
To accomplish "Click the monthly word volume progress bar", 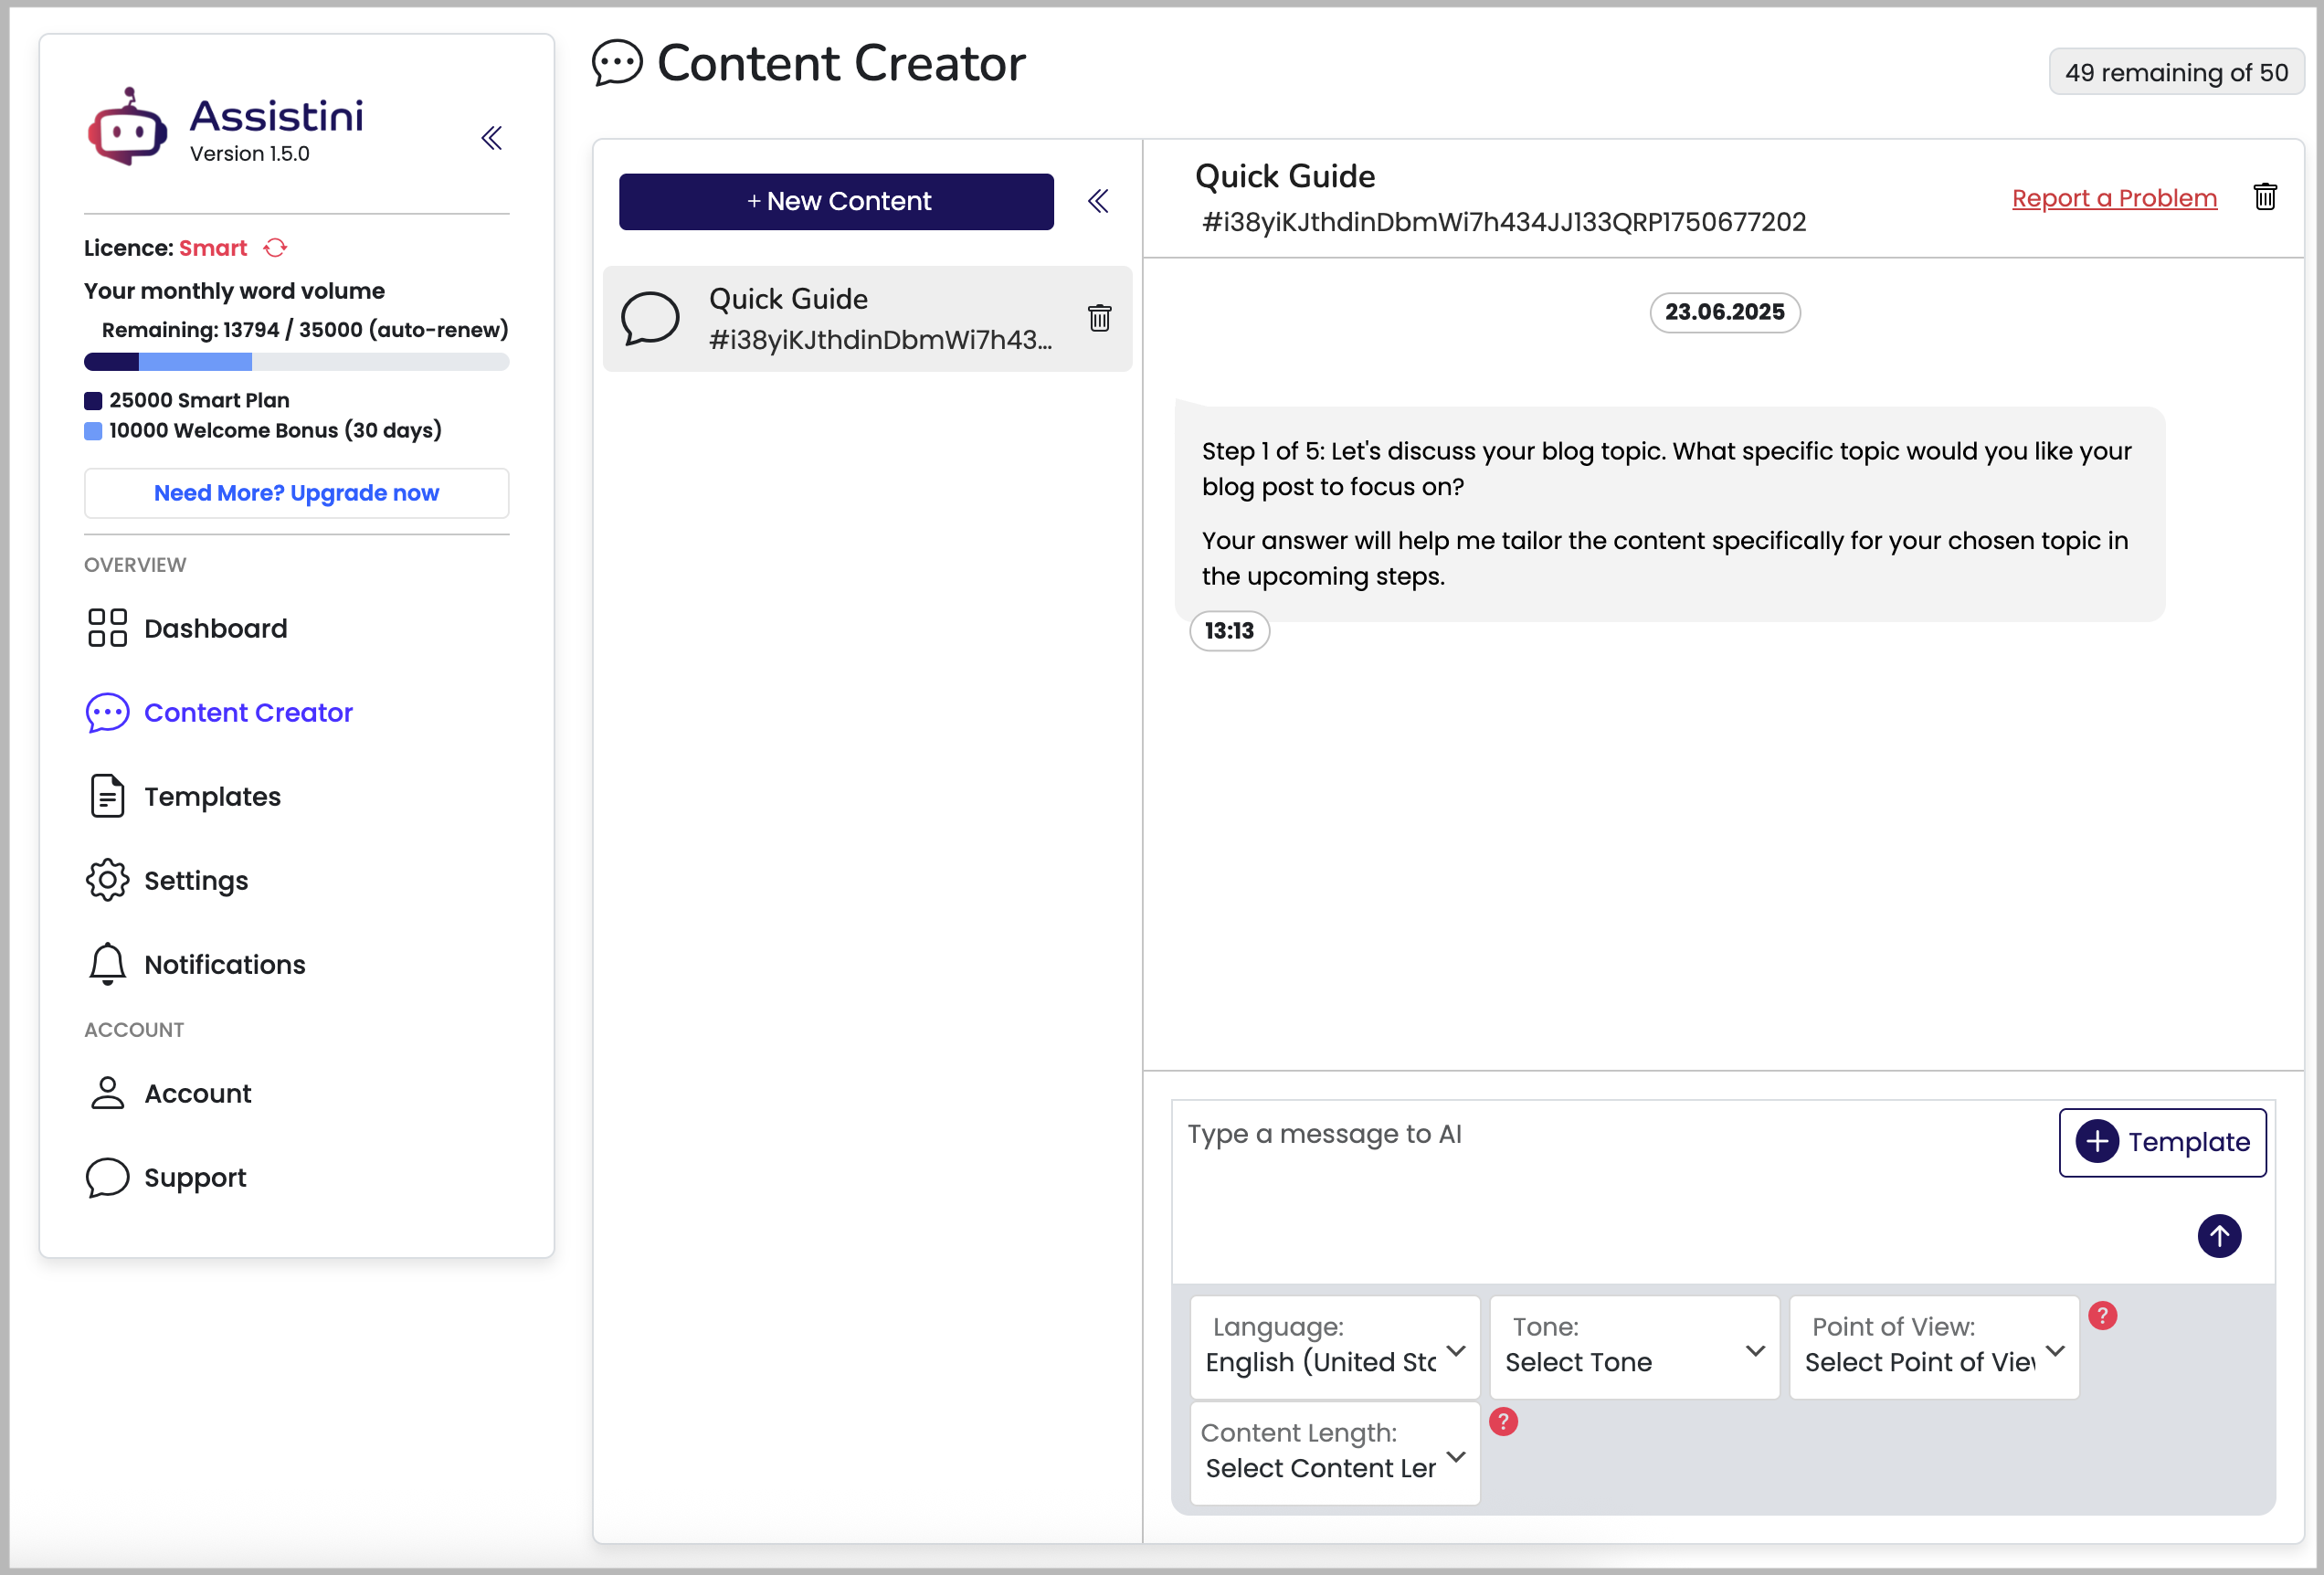I will click(x=296, y=362).
